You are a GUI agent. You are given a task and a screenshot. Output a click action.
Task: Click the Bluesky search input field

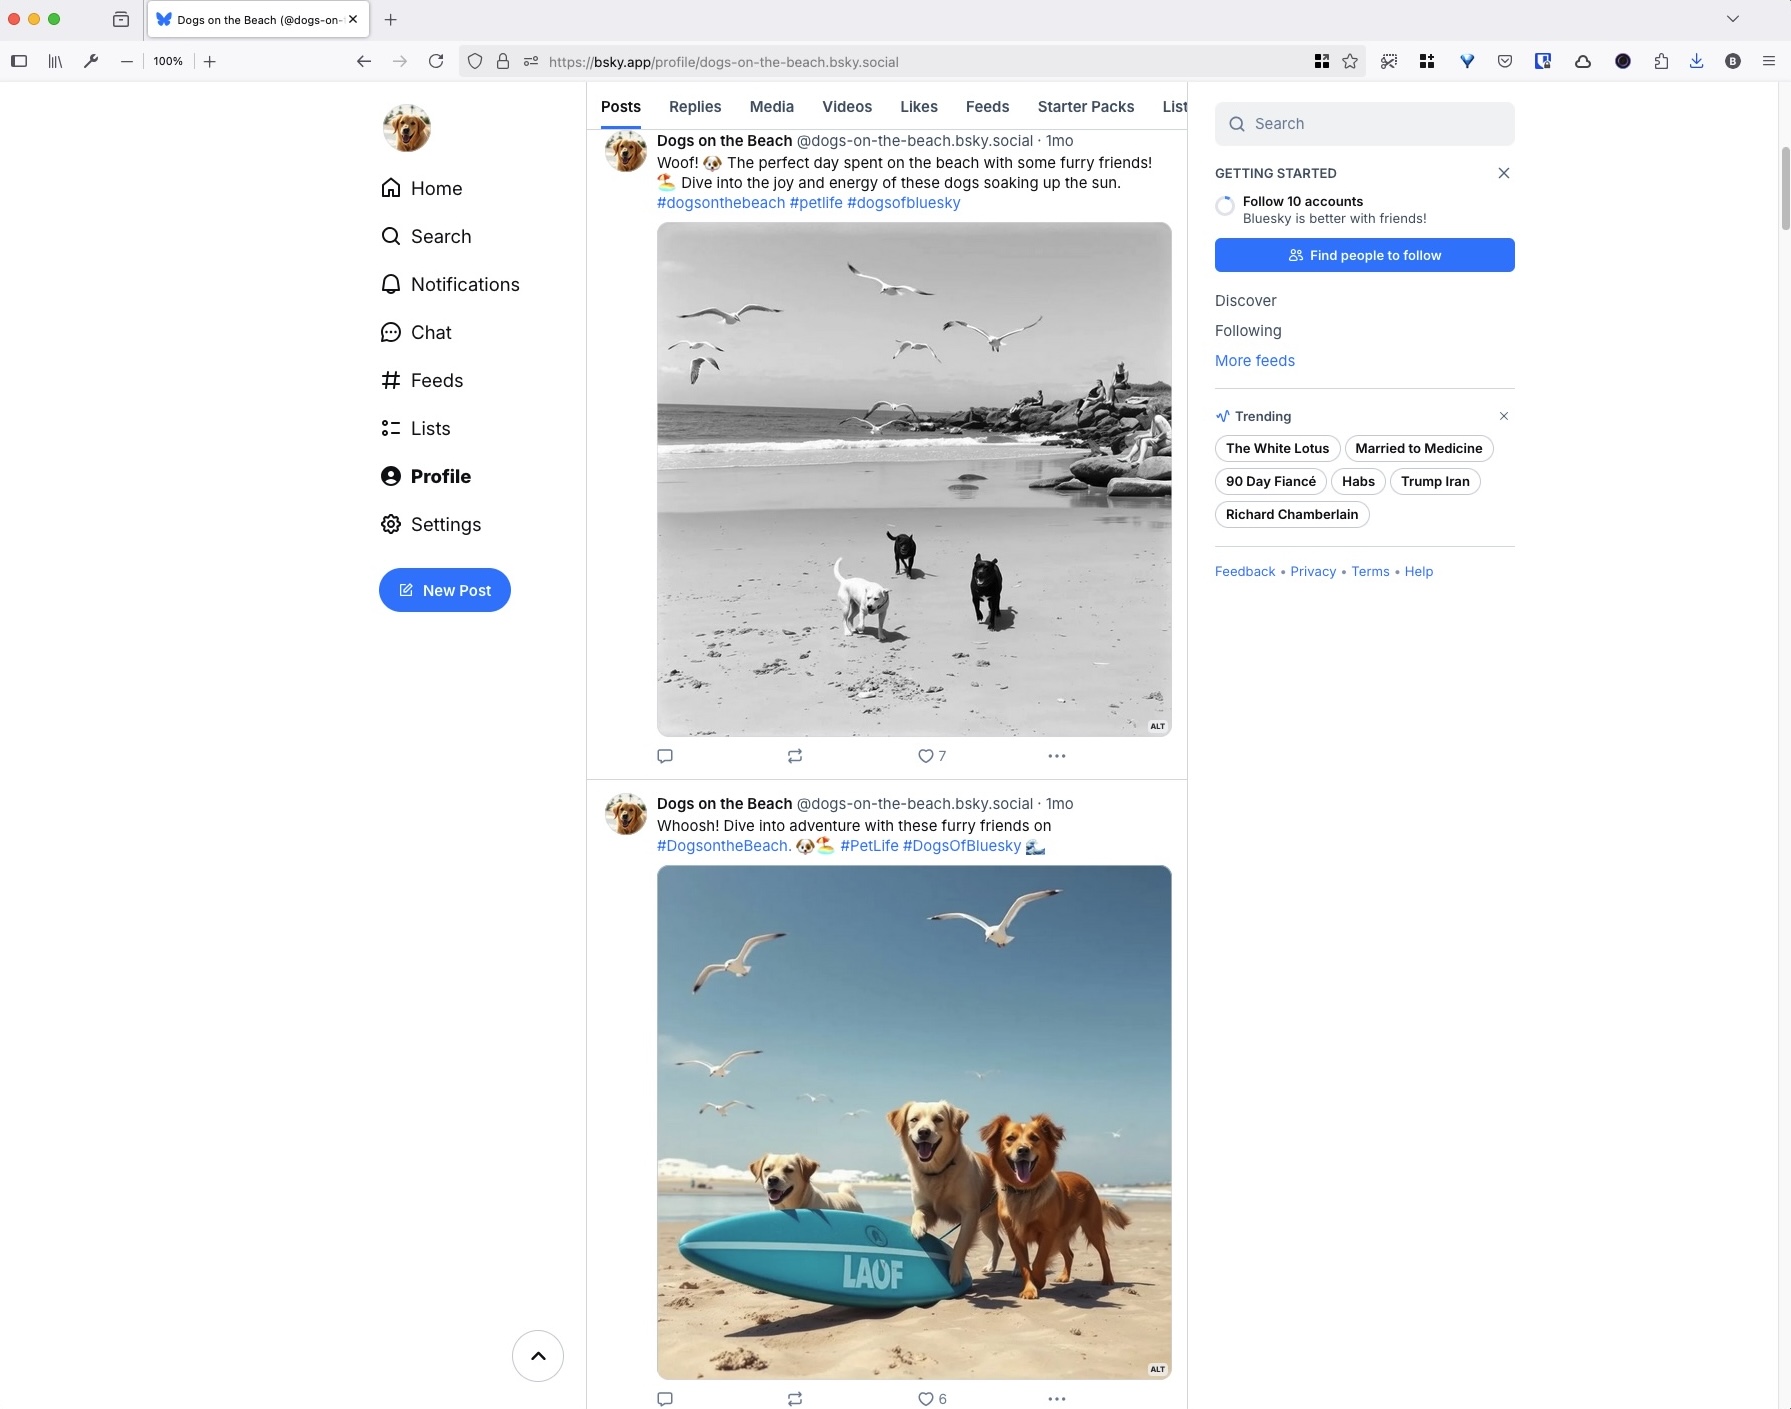pyautogui.click(x=1364, y=124)
